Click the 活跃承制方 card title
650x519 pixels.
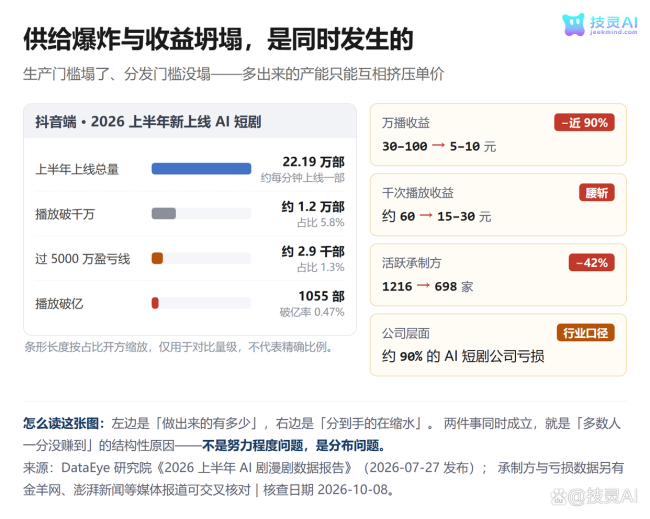pyautogui.click(x=412, y=263)
